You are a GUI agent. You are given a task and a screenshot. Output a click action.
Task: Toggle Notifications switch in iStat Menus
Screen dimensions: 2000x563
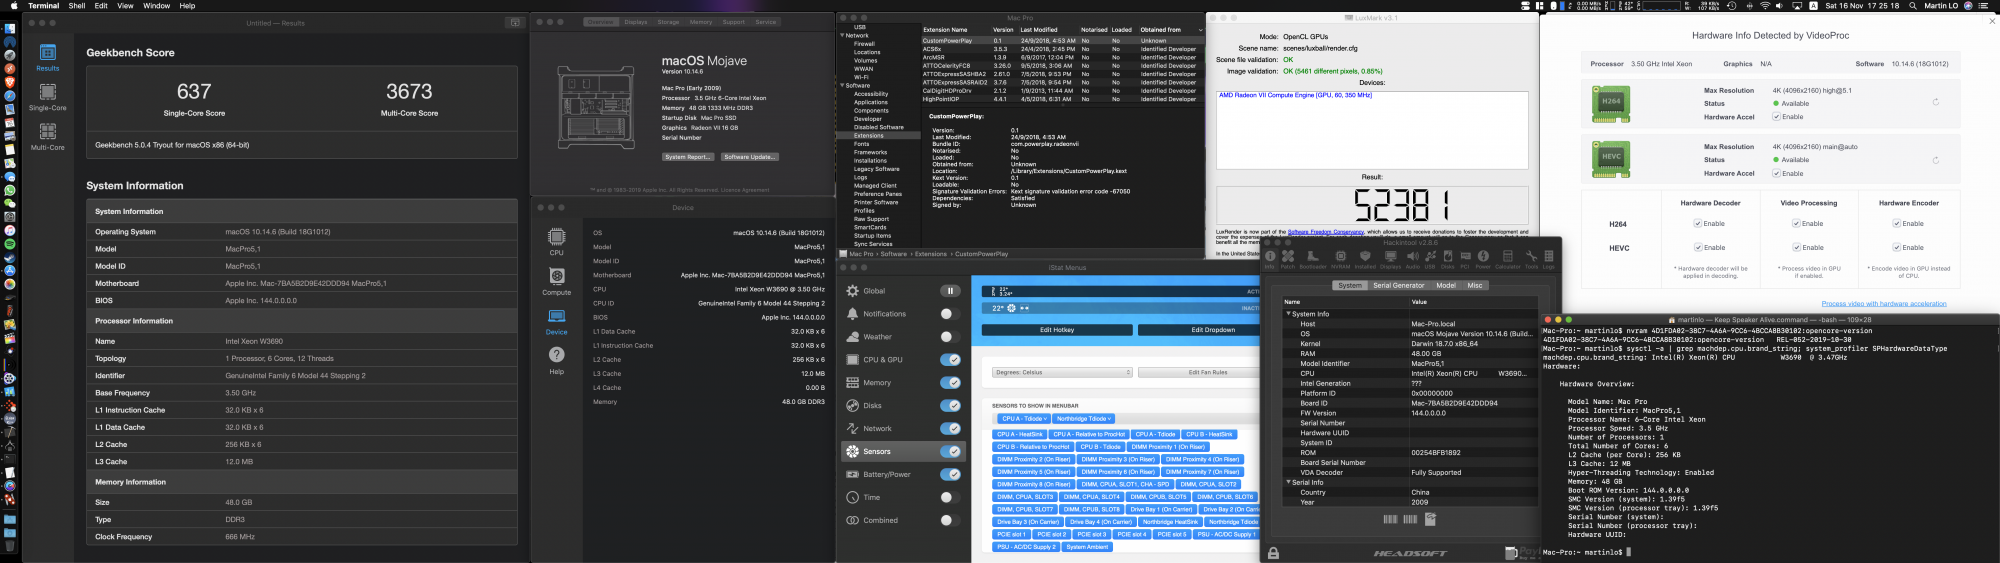tap(950, 314)
